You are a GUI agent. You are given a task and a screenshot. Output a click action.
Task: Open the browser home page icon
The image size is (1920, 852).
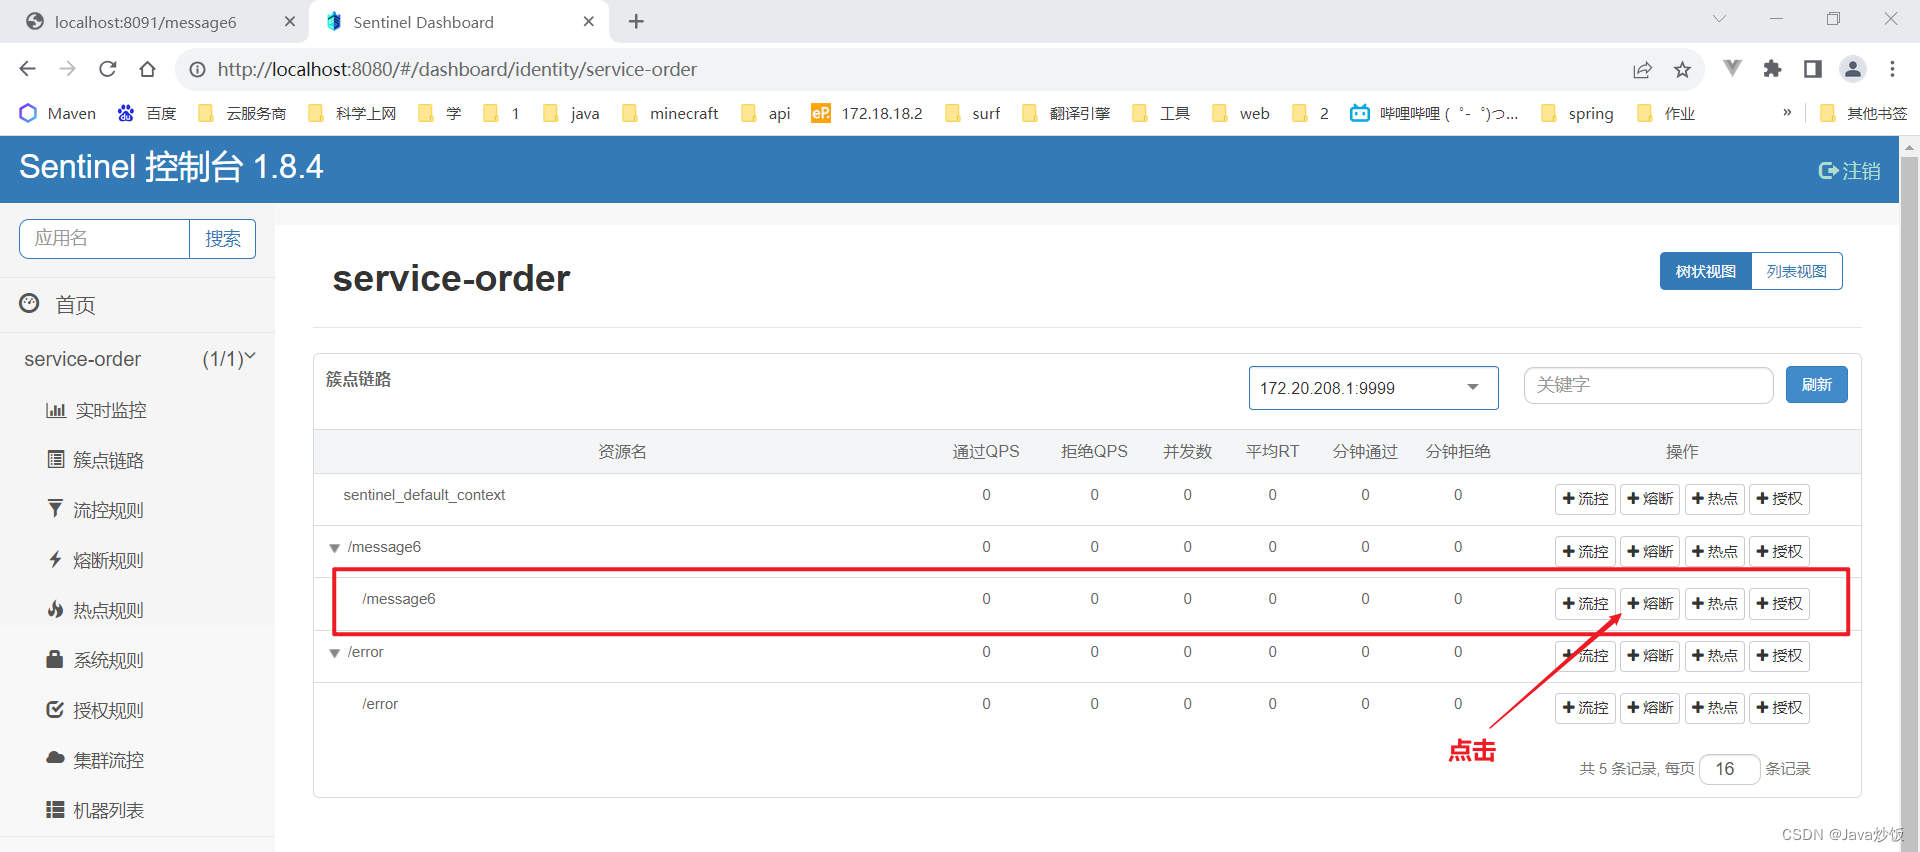pyautogui.click(x=148, y=69)
